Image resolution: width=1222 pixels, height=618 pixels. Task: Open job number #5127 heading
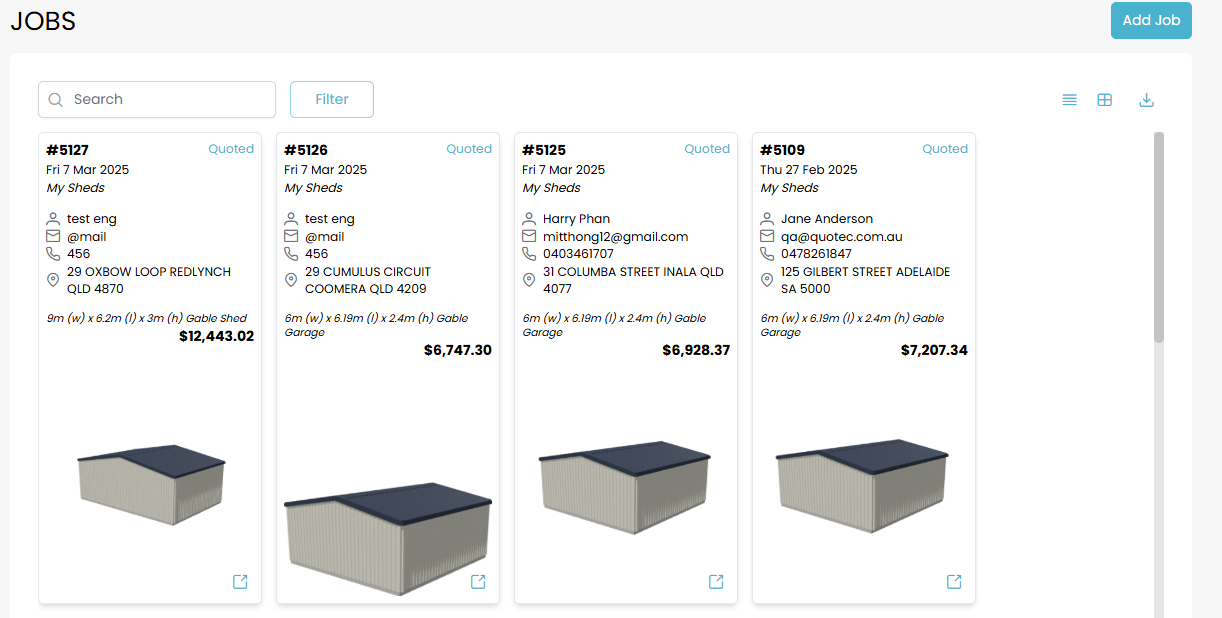68,150
